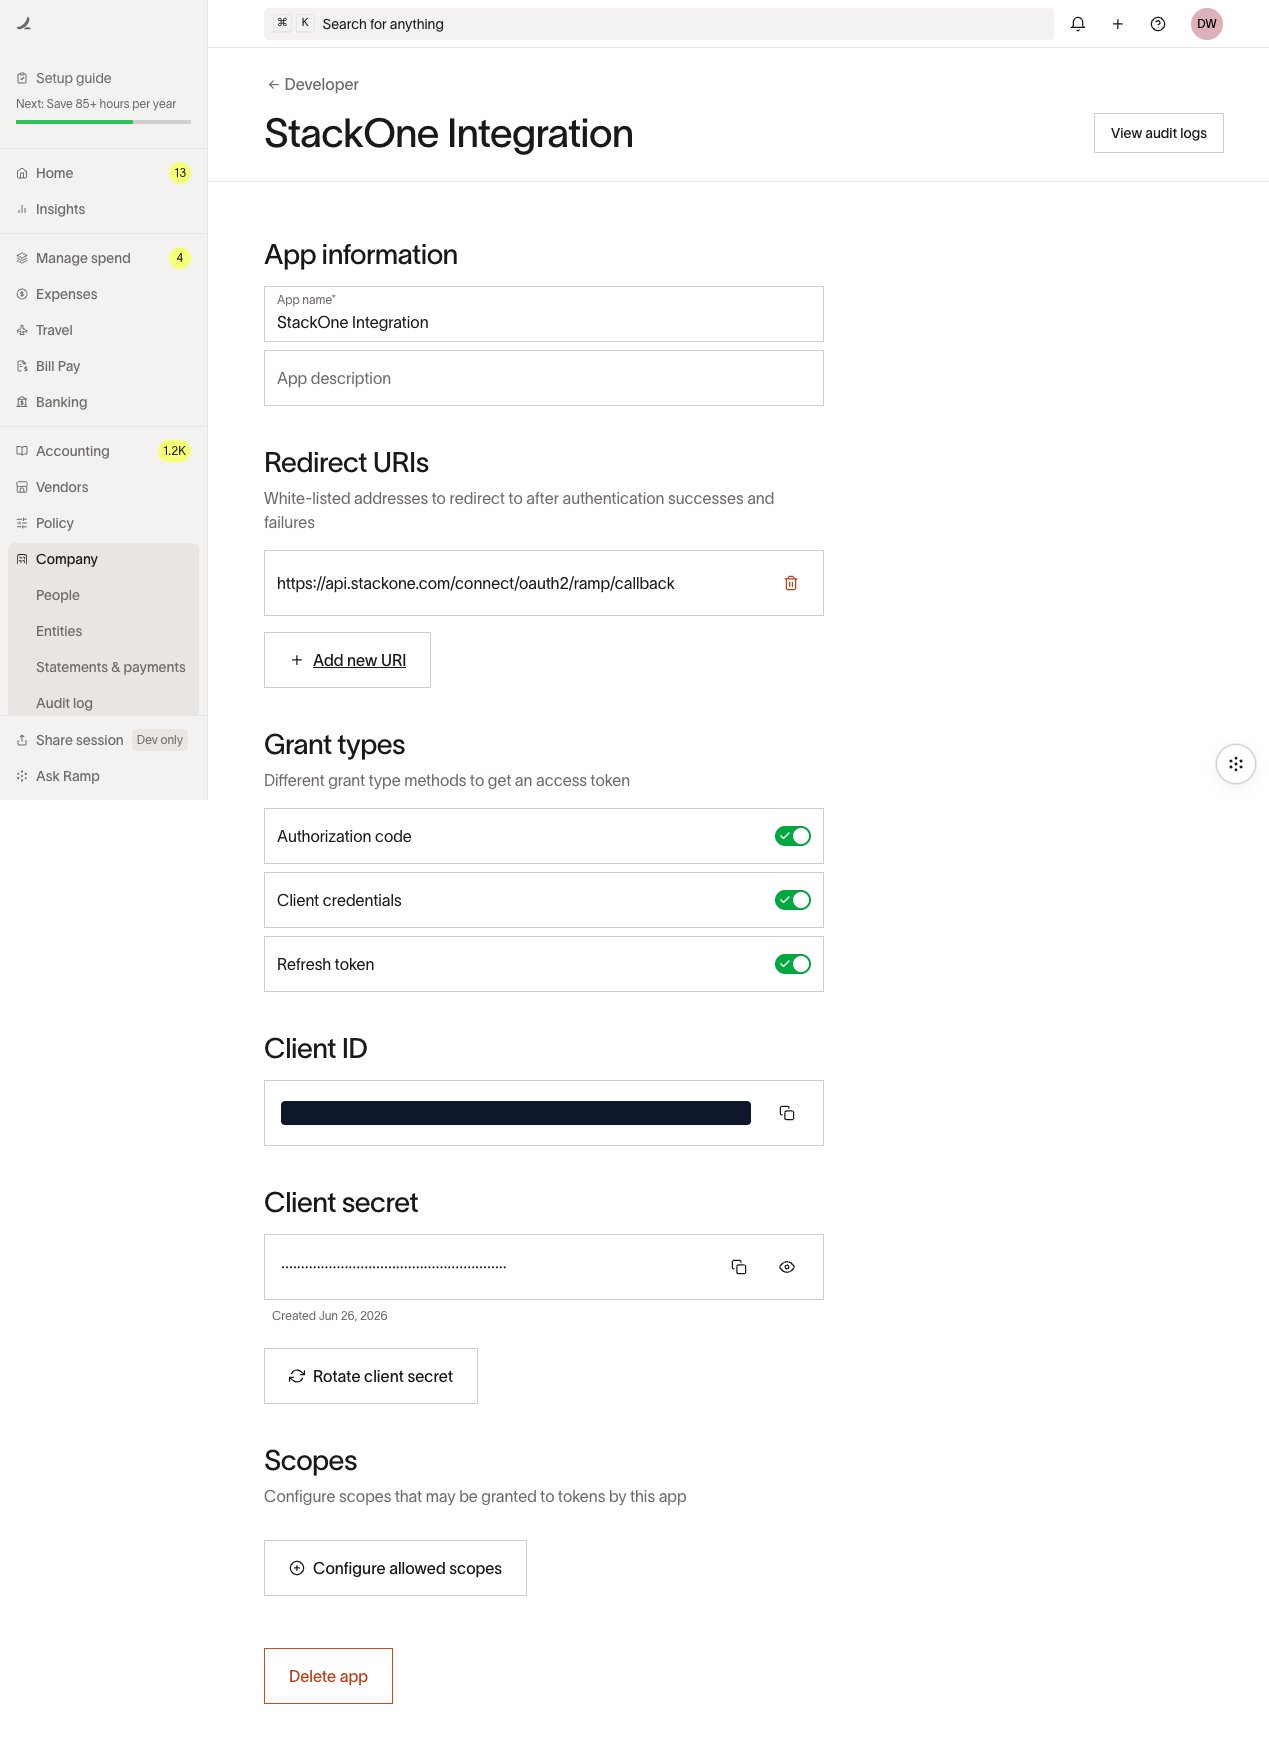1269x1760 pixels.
Task: Toggle the Client credentials grant type
Action: (x=793, y=900)
